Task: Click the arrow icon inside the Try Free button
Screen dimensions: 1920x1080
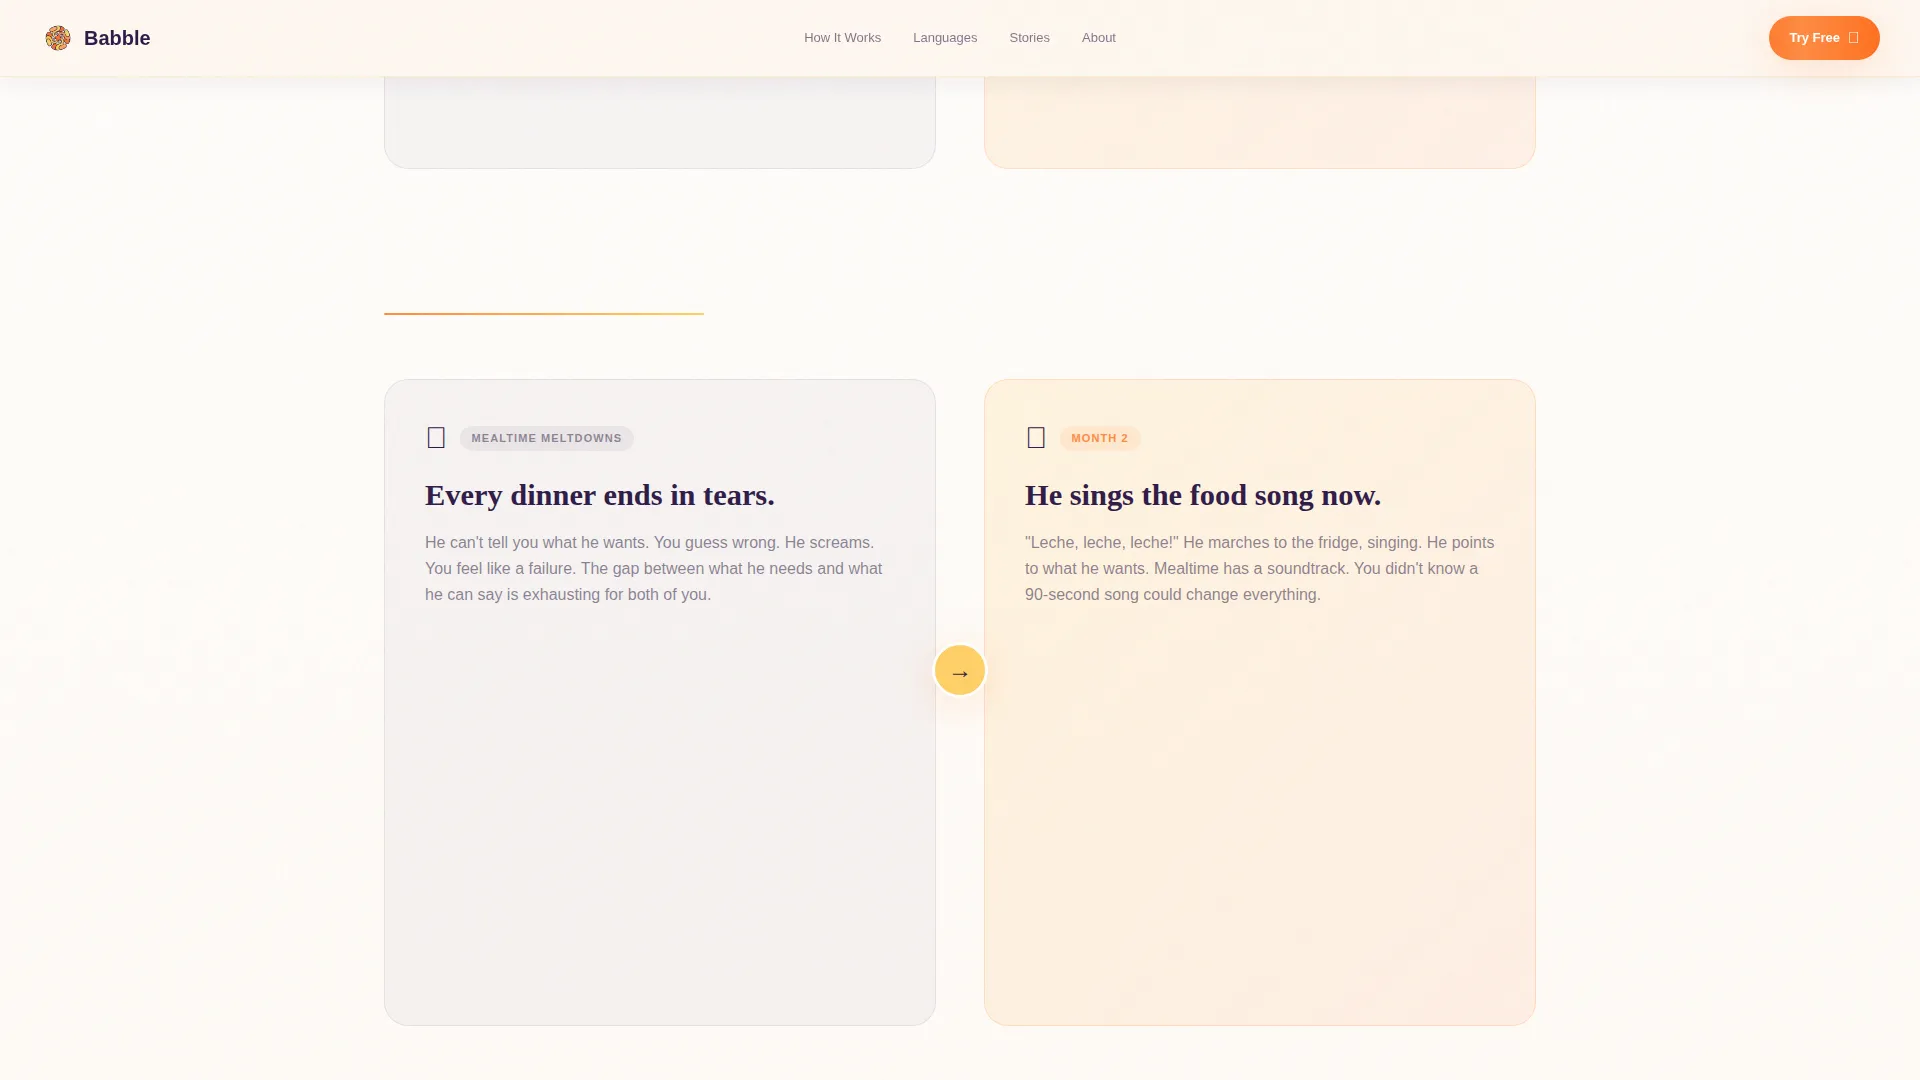Action: click(x=1853, y=38)
